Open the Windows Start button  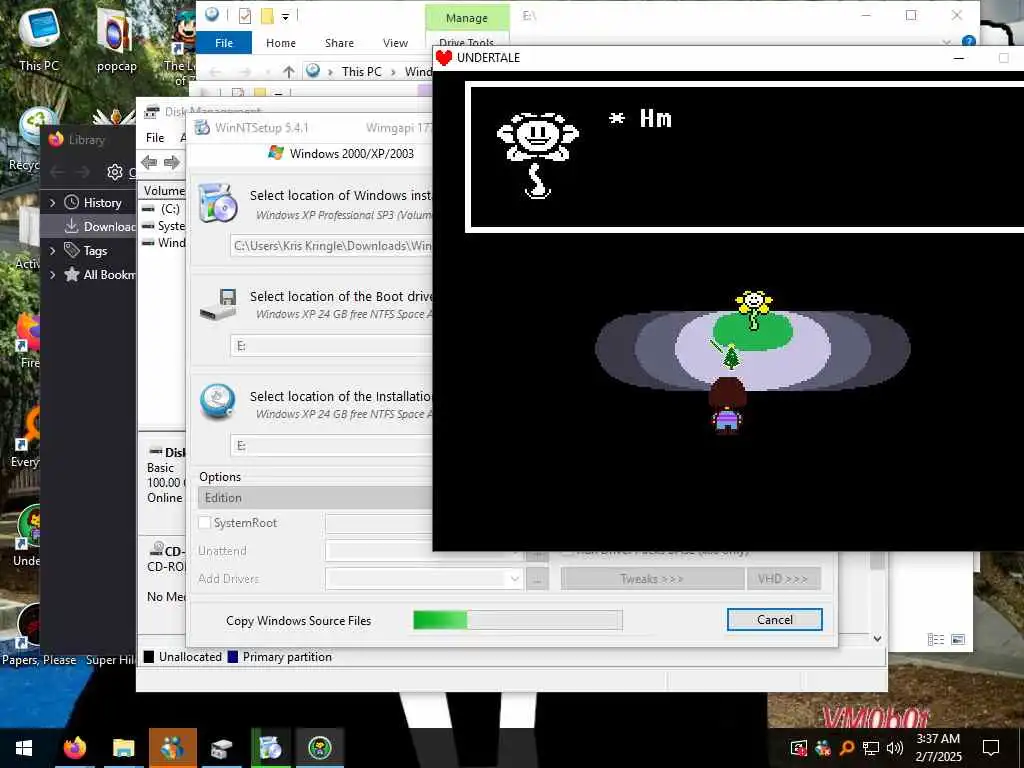24,748
